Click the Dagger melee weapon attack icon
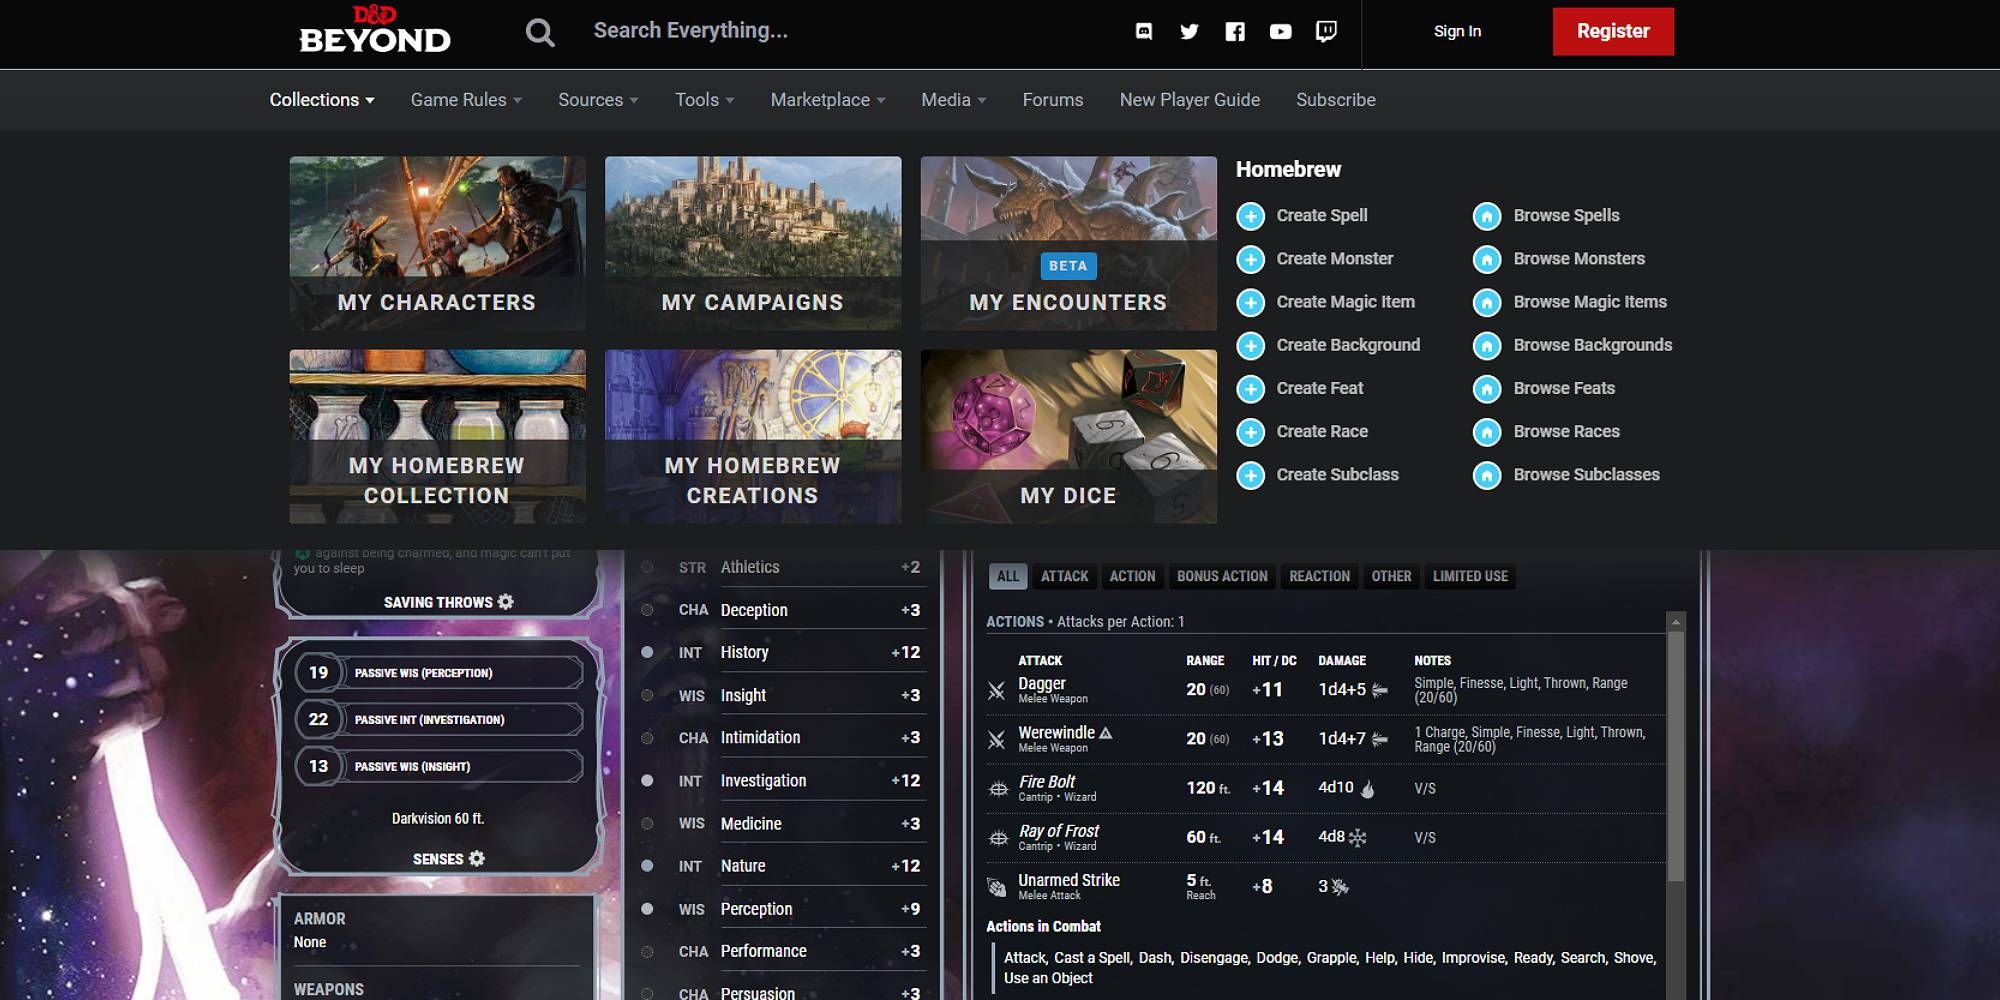Image resolution: width=2000 pixels, height=1000 pixels. pyautogui.click(x=996, y=690)
